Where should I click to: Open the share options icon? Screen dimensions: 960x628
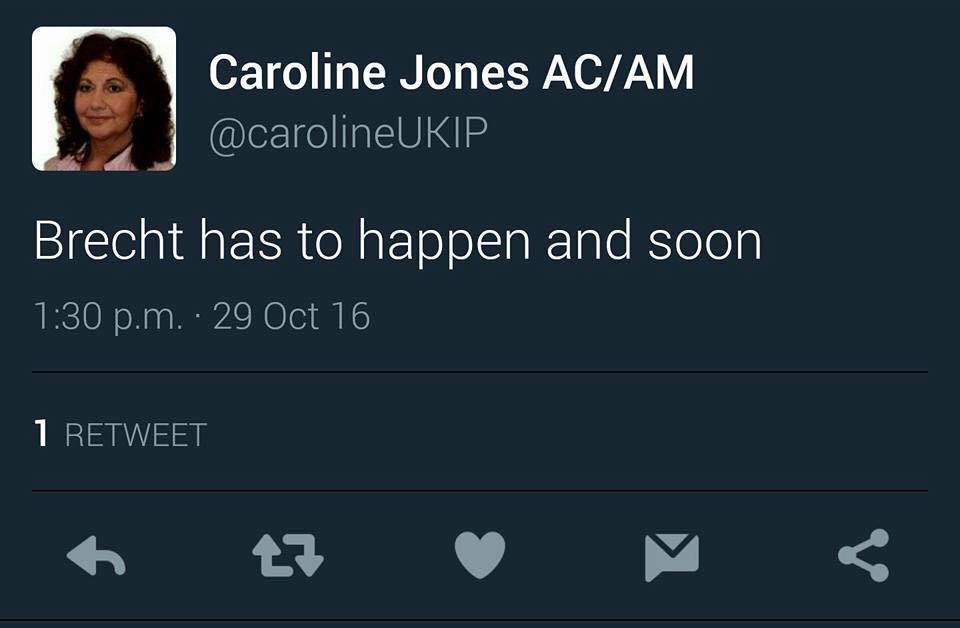coord(863,555)
